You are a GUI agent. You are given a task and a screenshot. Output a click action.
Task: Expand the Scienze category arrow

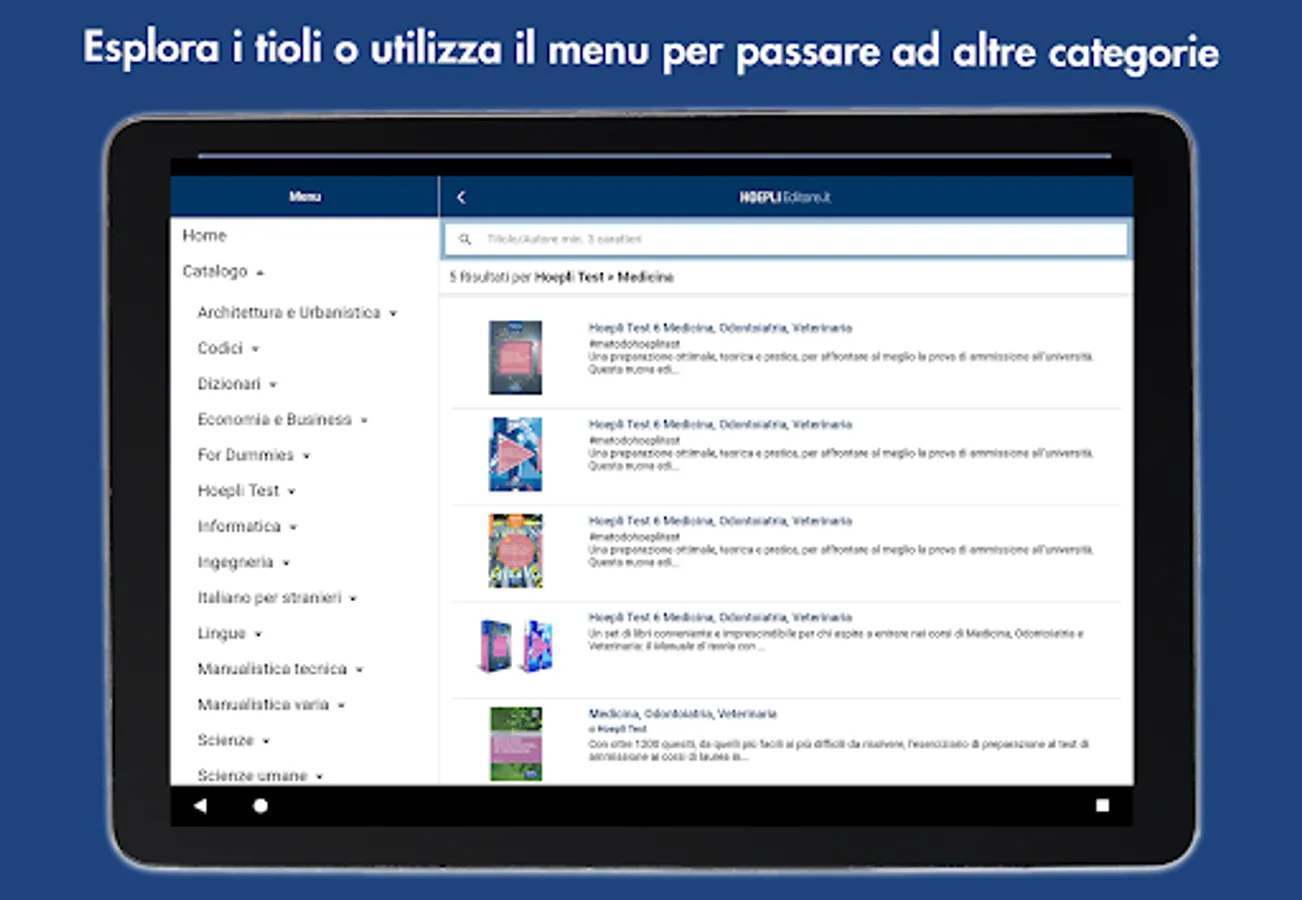click(265, 741)
